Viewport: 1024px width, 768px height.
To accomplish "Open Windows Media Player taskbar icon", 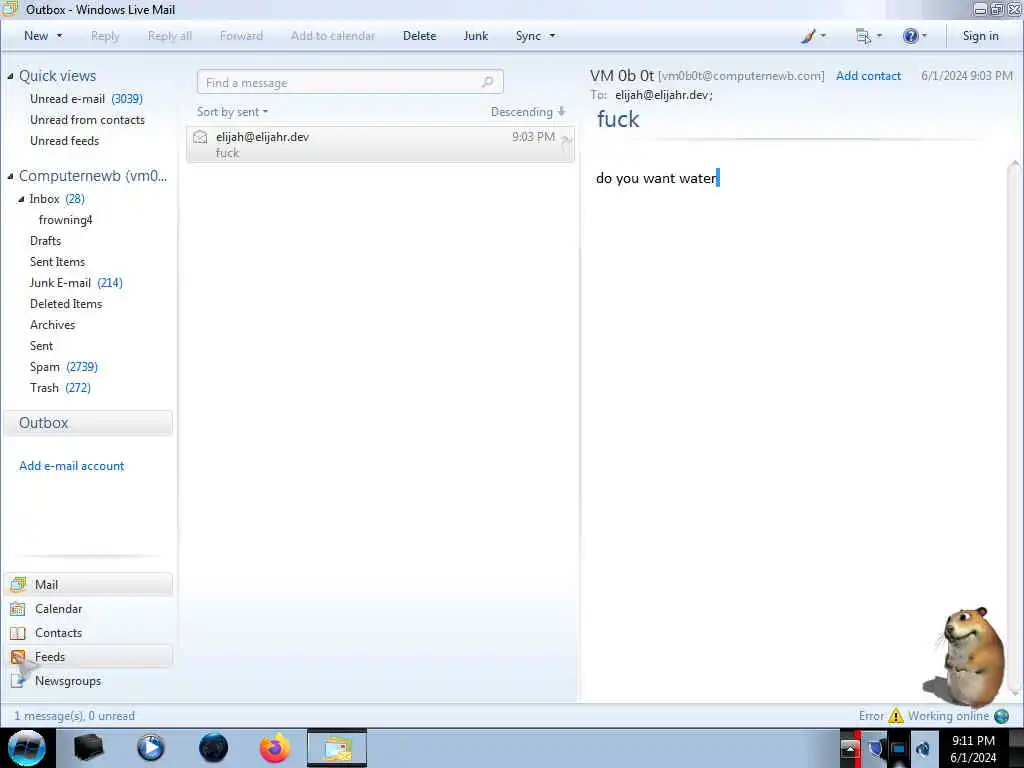I will pyautogui.click(x=151, y=748).
